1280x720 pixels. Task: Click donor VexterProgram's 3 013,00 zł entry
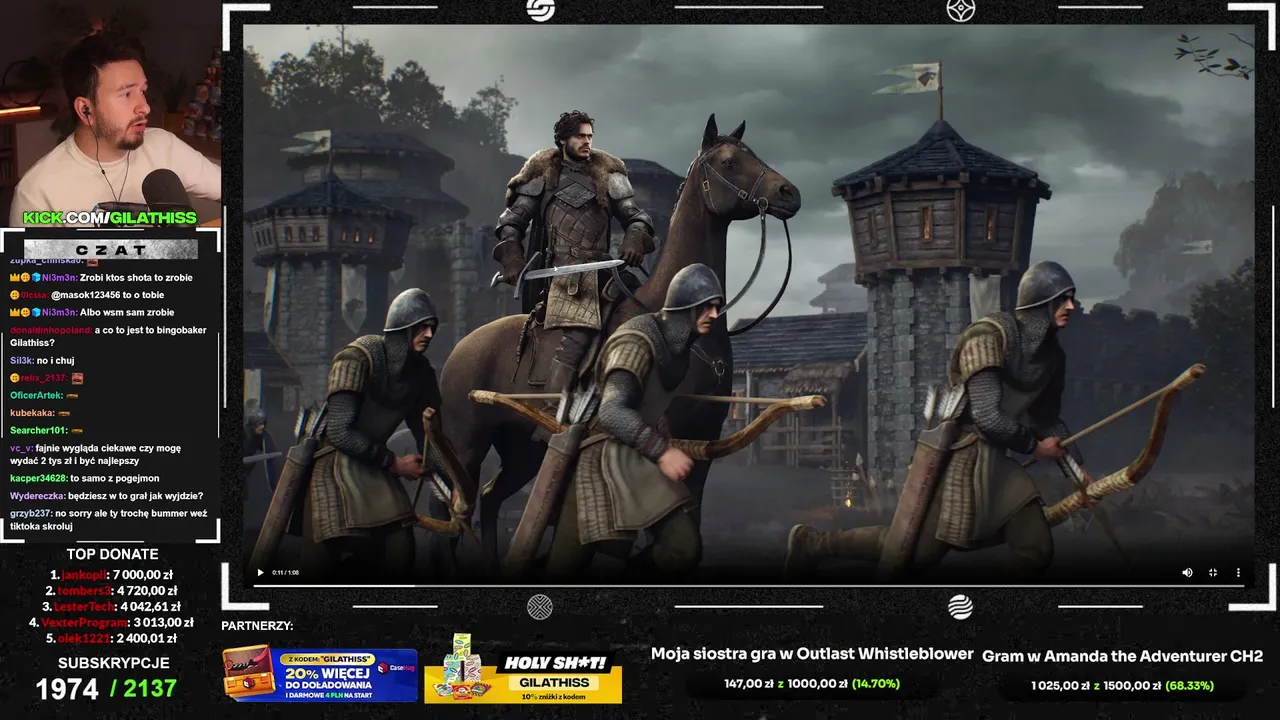pyautogui.click(x=109, y=623)
